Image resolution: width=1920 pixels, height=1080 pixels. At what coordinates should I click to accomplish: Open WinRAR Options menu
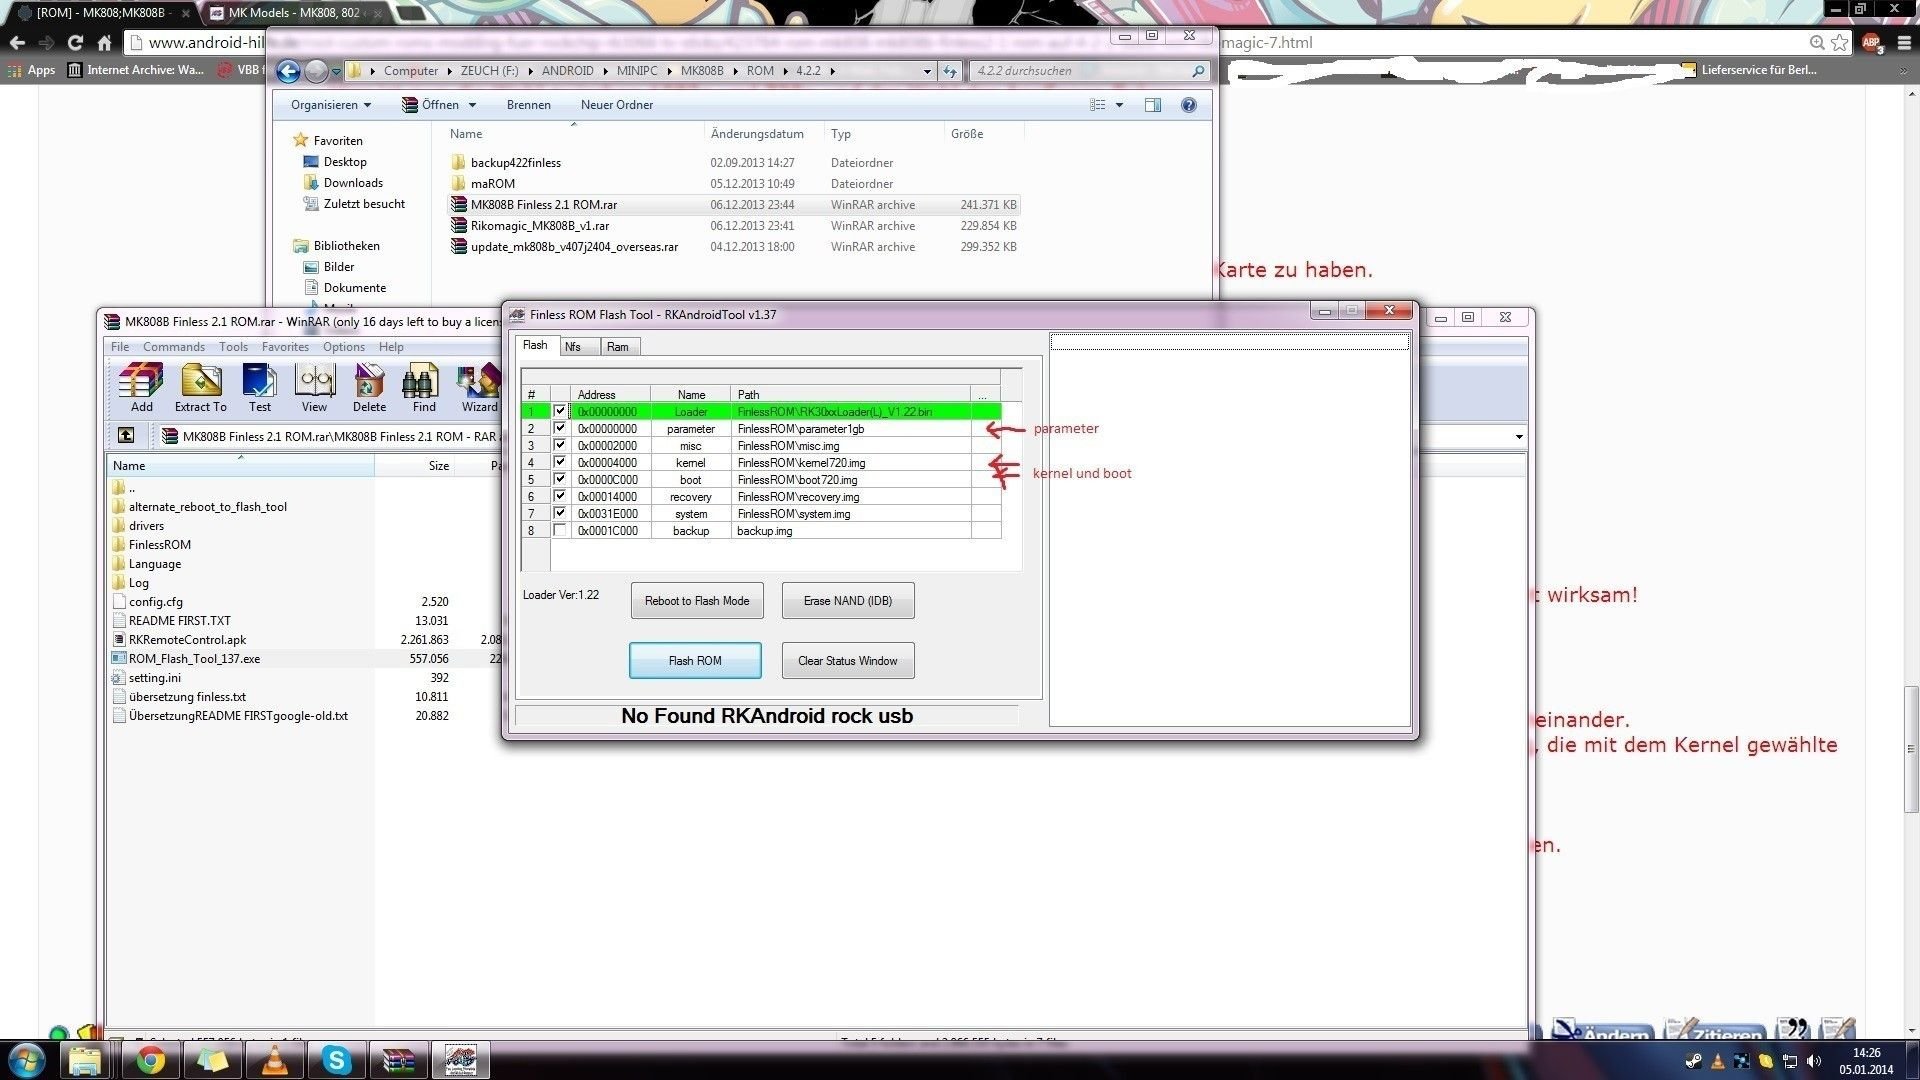(343, 347)
